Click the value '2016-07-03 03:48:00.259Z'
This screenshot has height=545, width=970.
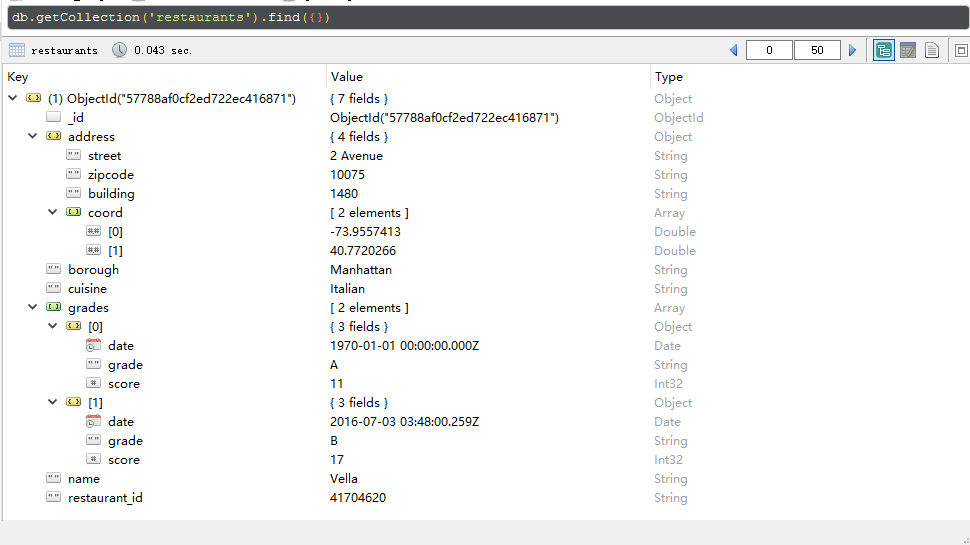tap(405, 422)
